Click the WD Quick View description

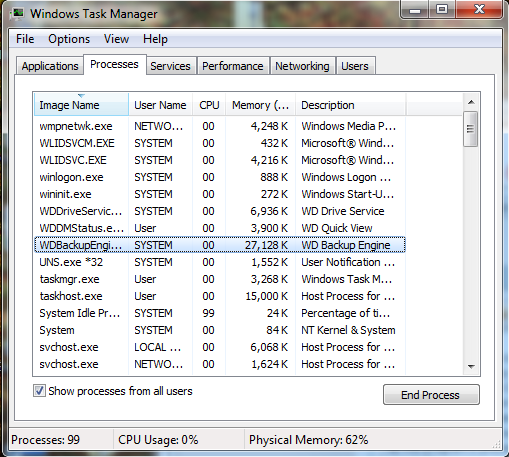pos(337,228)
